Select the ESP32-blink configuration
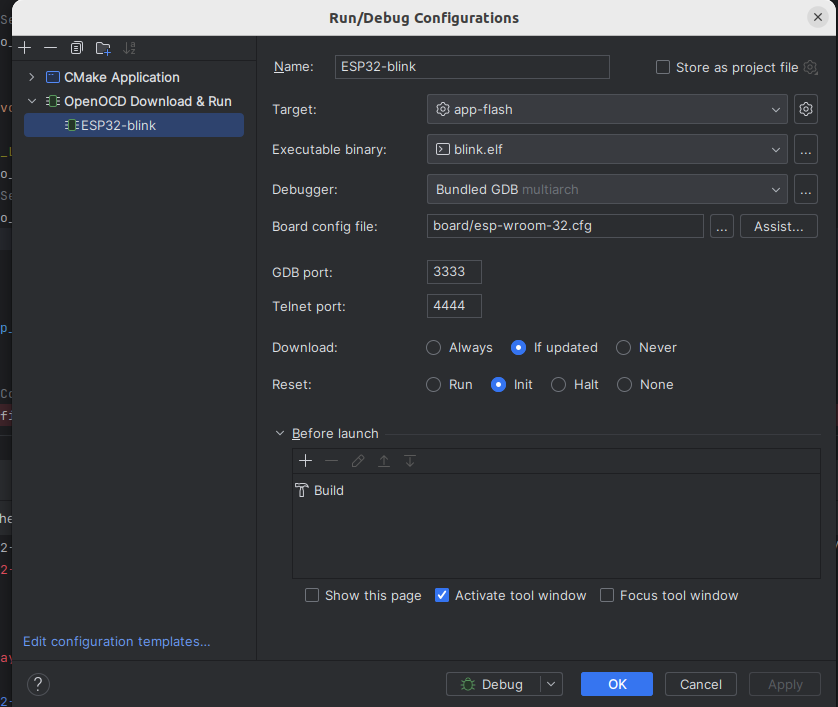Viewport: 838px width, 707px height. (134, 125)
